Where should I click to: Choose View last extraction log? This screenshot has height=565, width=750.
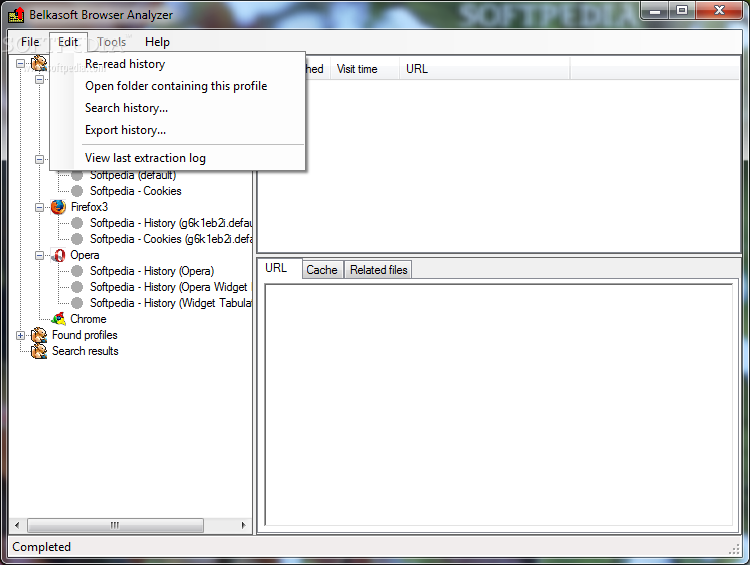click(x=177, y=158)
